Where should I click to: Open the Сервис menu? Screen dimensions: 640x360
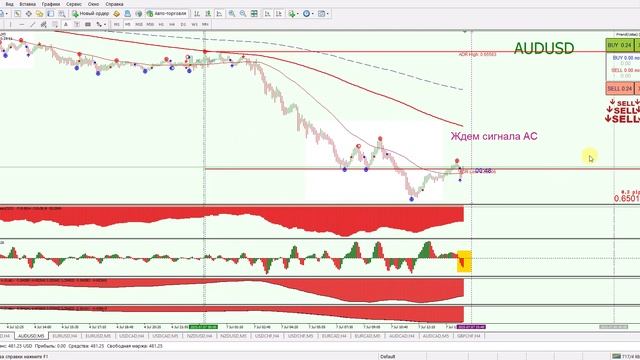coord(74,4)
